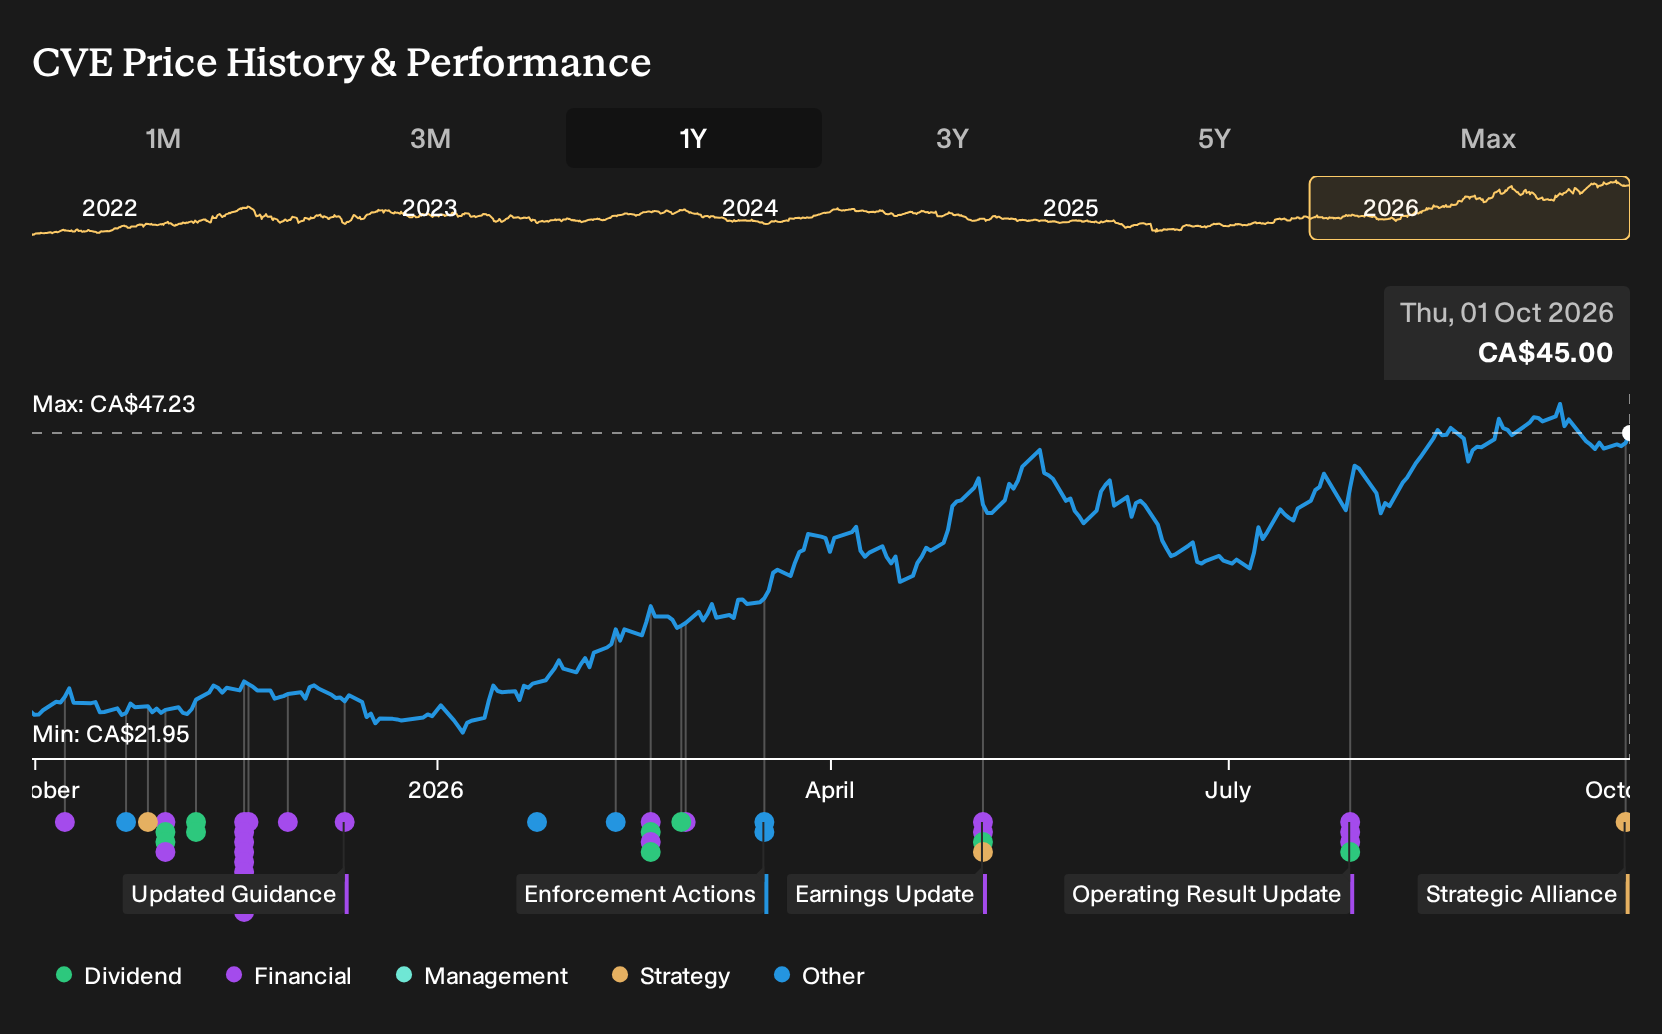This screenshot has width=1662, height=1034.
Task: Jump to 2024 on the overview timeline
Action: [x=750, y=208]
